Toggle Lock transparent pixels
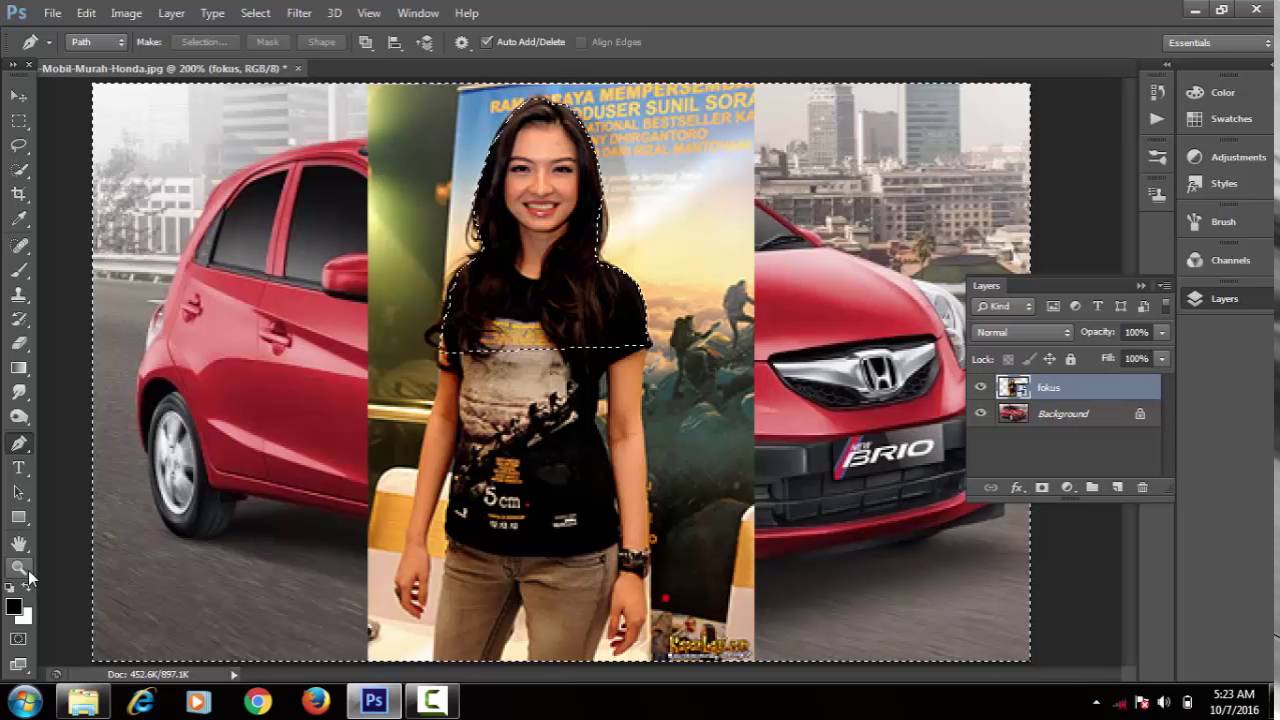The height and width of the screenshot is (720, 1280). 1008,359
